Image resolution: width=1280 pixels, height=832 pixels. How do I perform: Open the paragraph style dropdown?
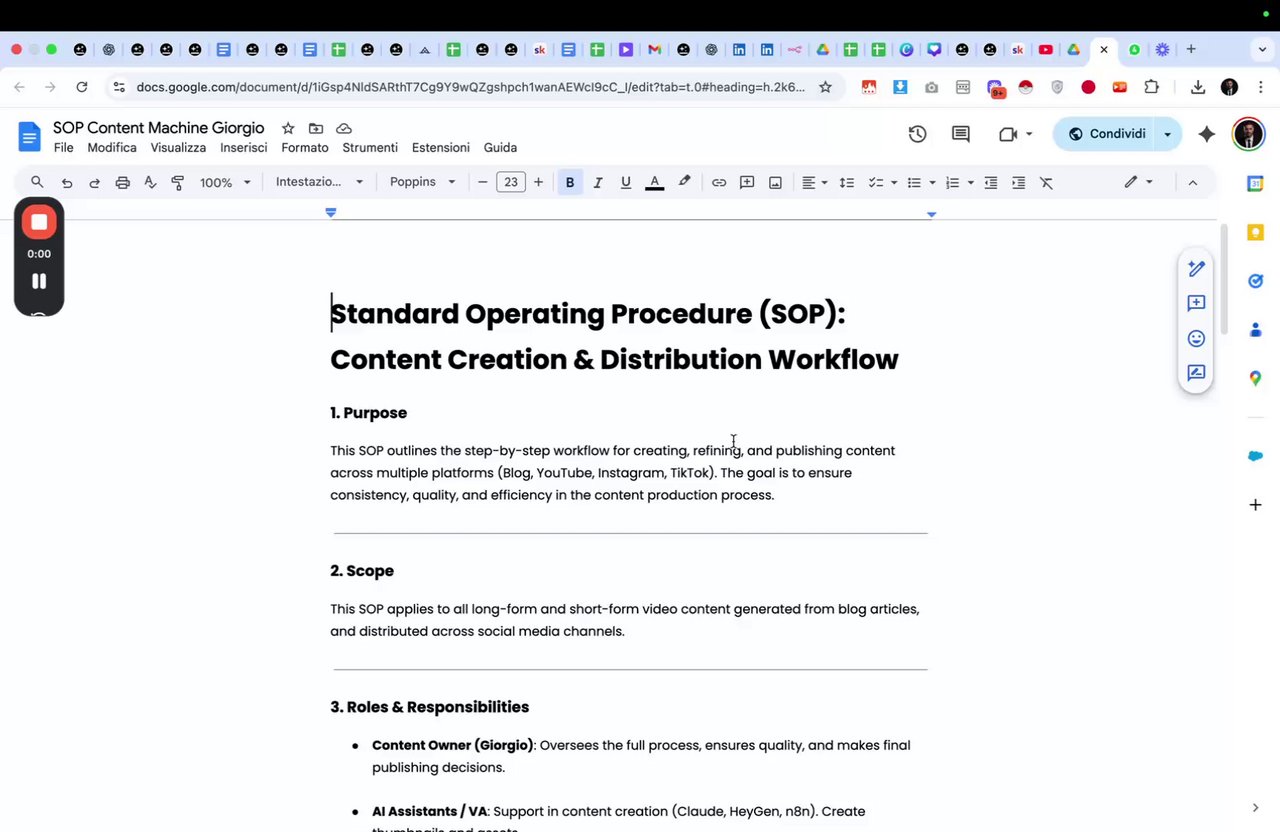click(319, 182)
